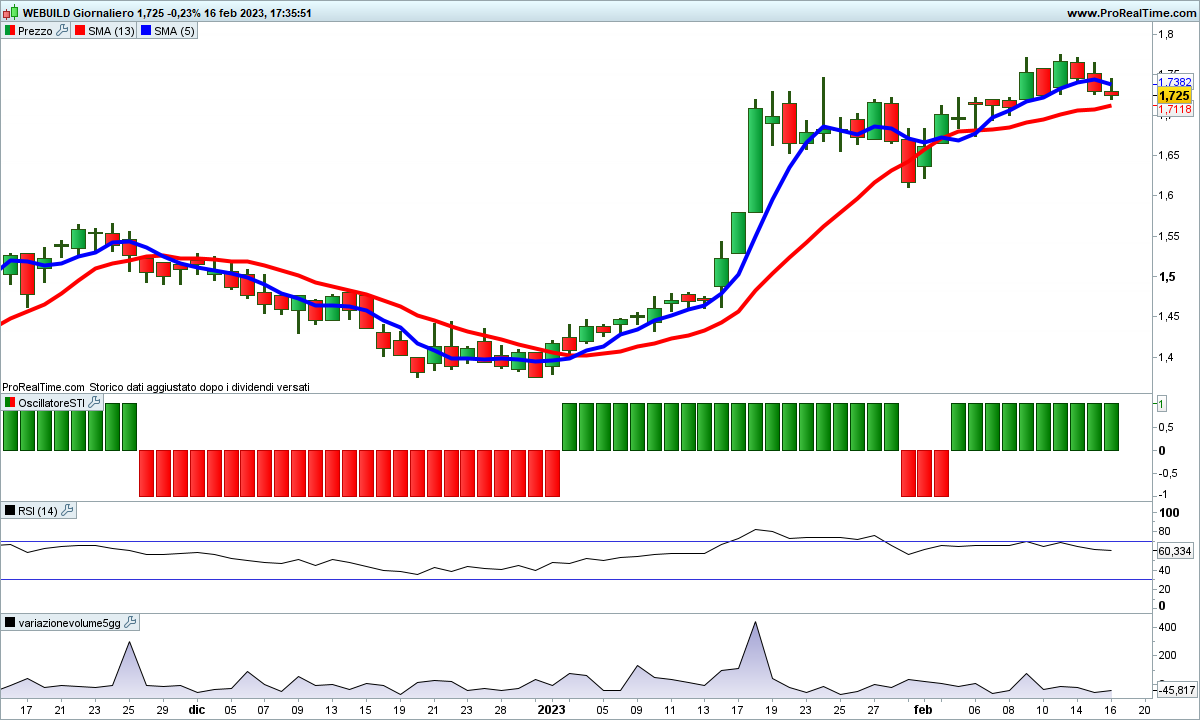Select the SMA (5) label
The width and height of the screenshot is (1200, 720).
[175, 31]
